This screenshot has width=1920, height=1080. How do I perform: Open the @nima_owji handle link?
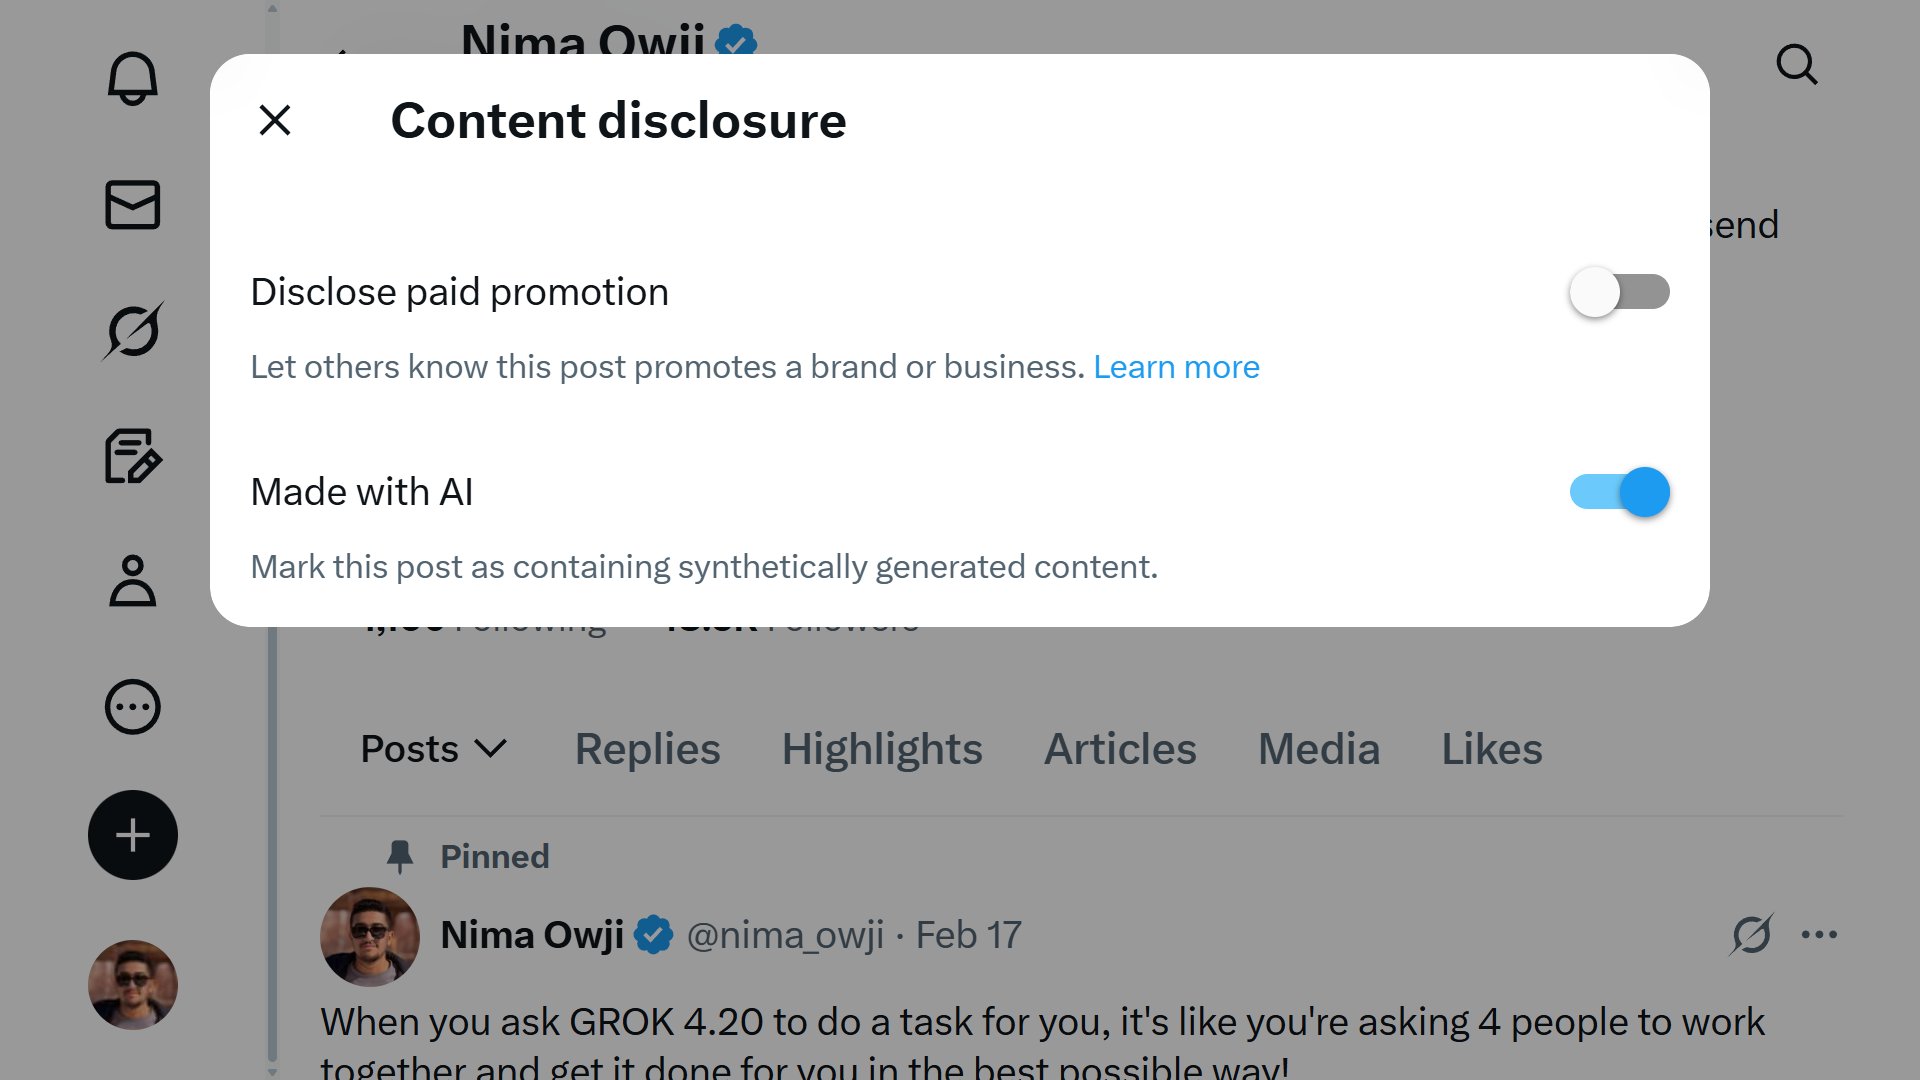pyautogui.click(x=785, y=935)
